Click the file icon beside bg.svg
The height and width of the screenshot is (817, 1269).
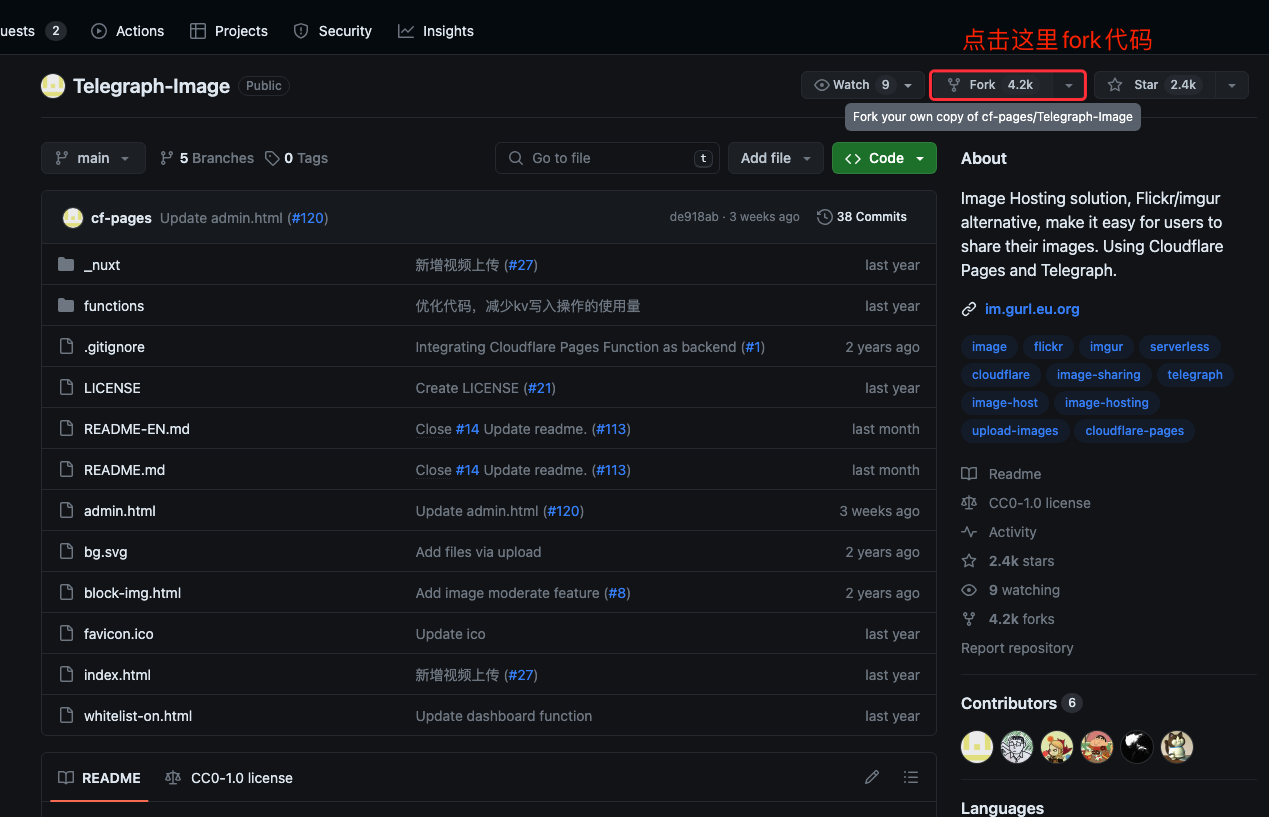(66, 552)
